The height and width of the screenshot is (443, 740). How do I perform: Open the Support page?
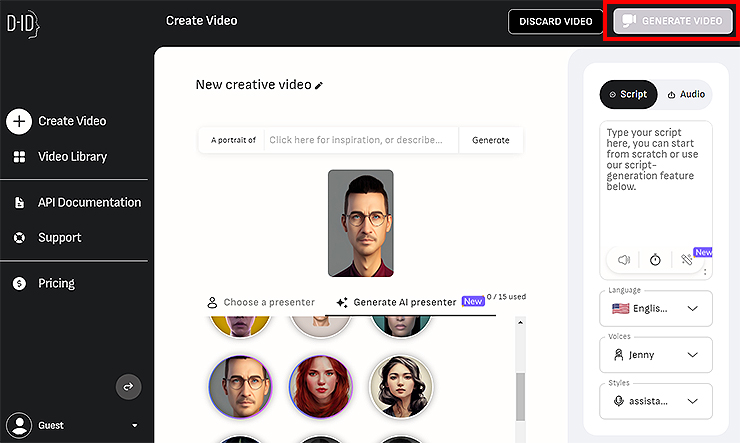(x=60, y=237)
